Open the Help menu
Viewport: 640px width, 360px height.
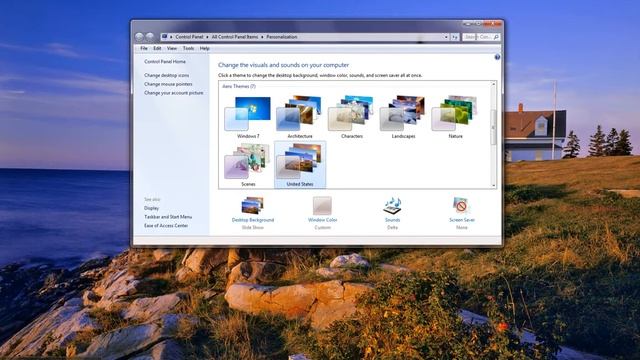pyautogui.click(x=204, y=48)
